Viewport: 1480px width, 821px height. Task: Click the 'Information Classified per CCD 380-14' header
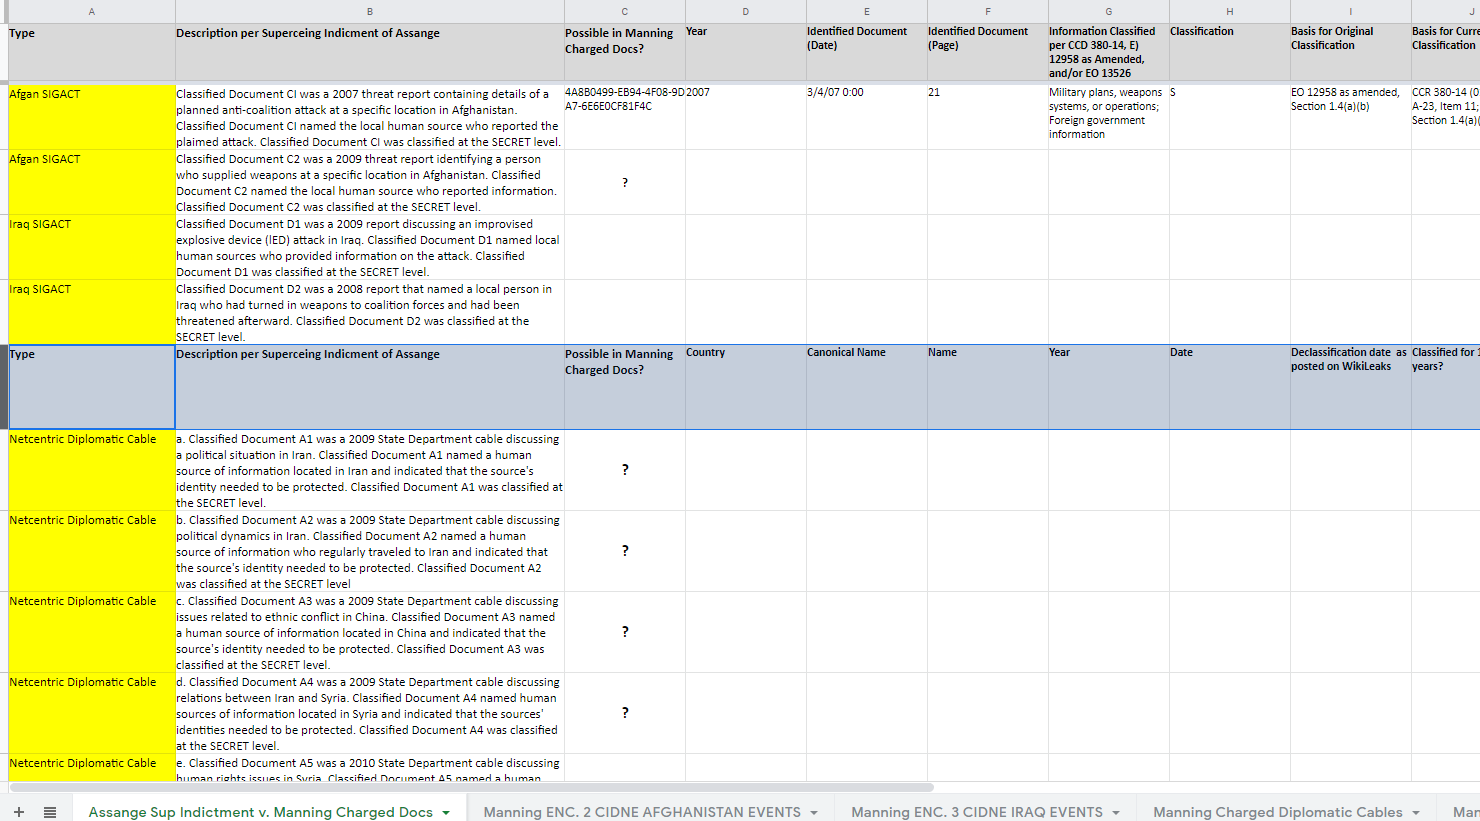[x=1109, y=53]
